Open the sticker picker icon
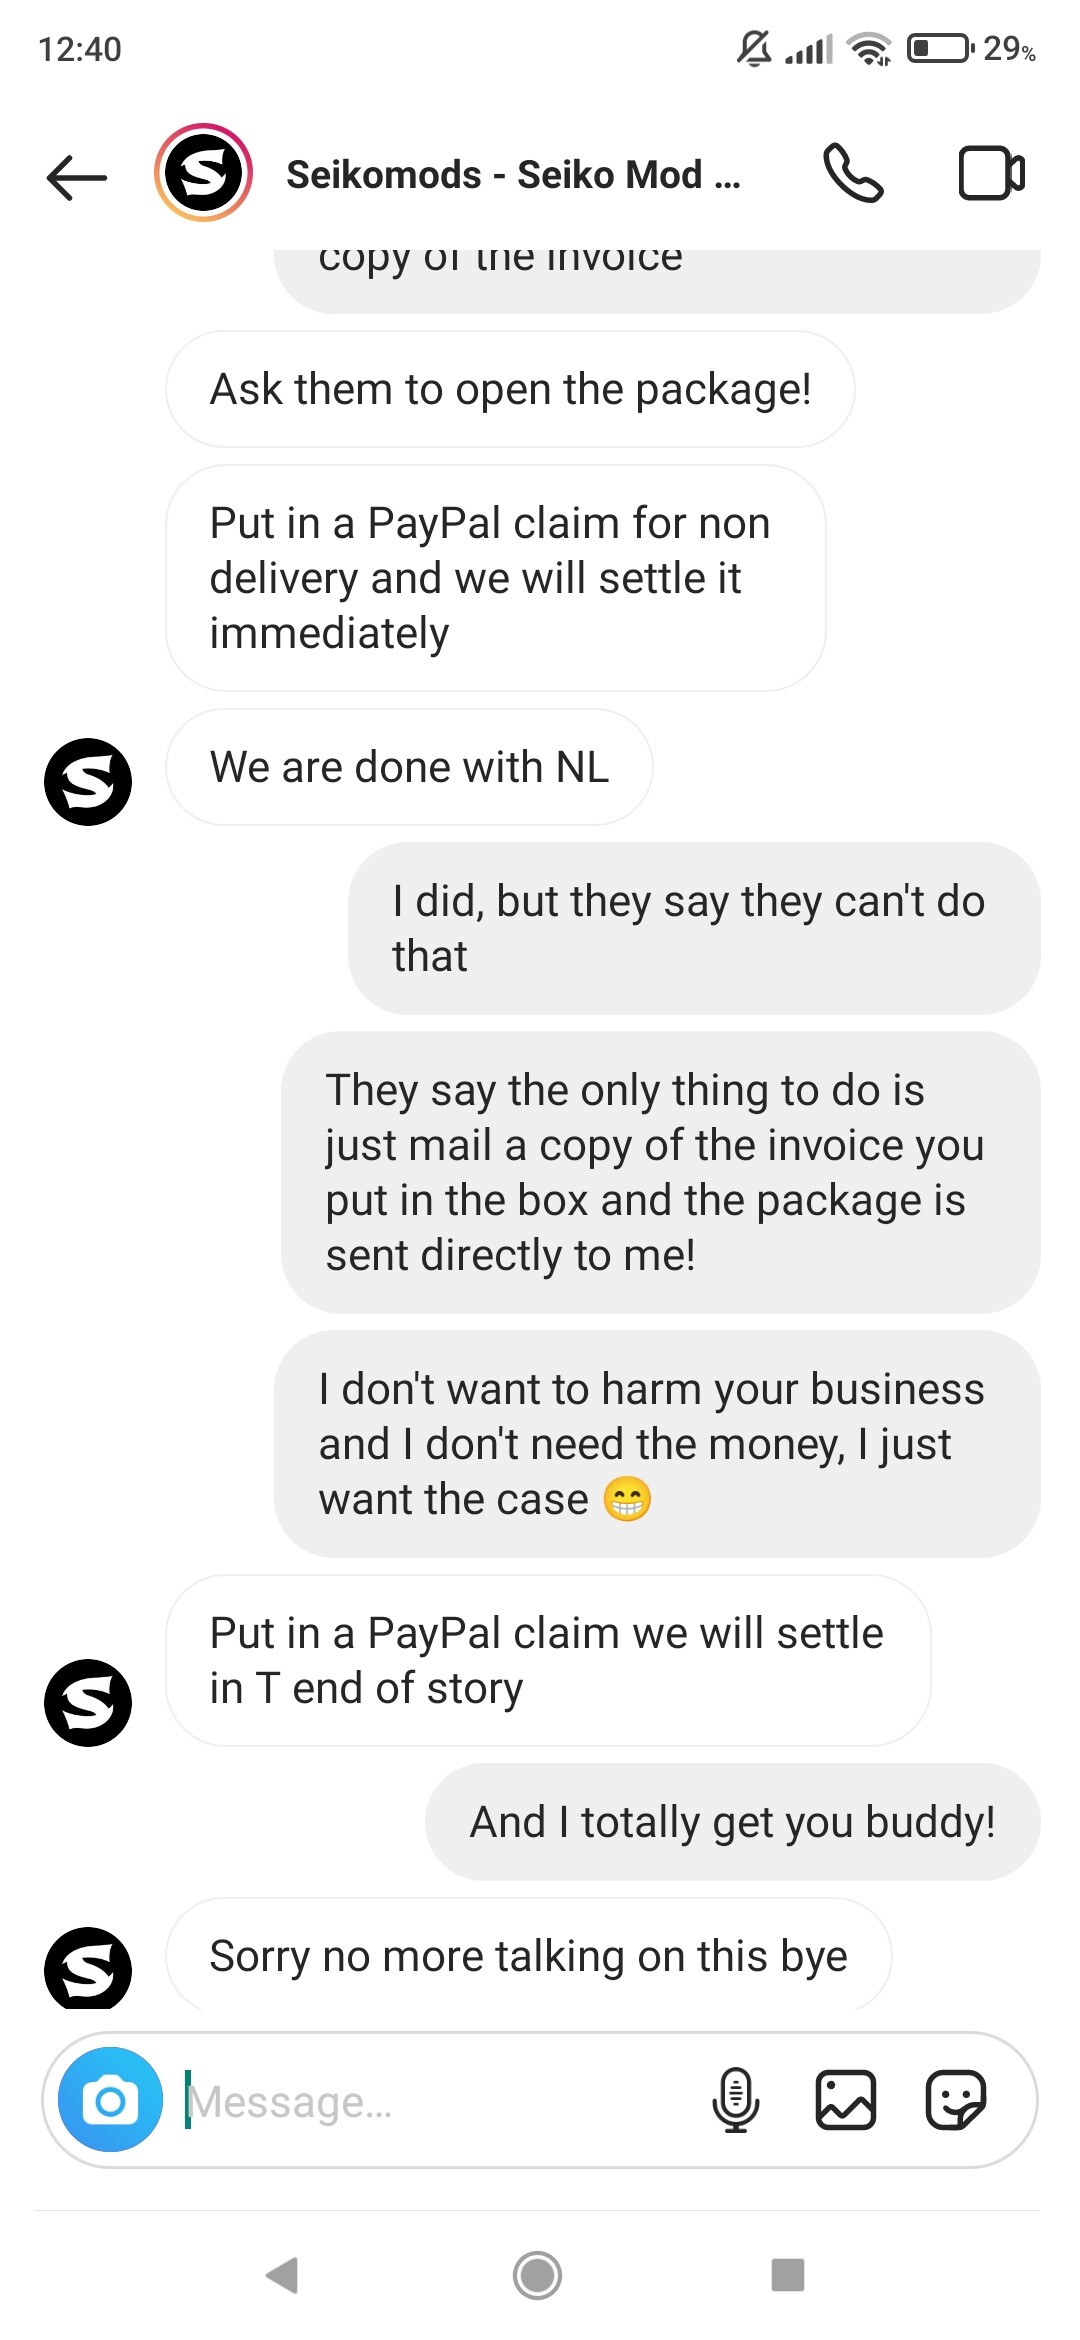 [956, 2099]
